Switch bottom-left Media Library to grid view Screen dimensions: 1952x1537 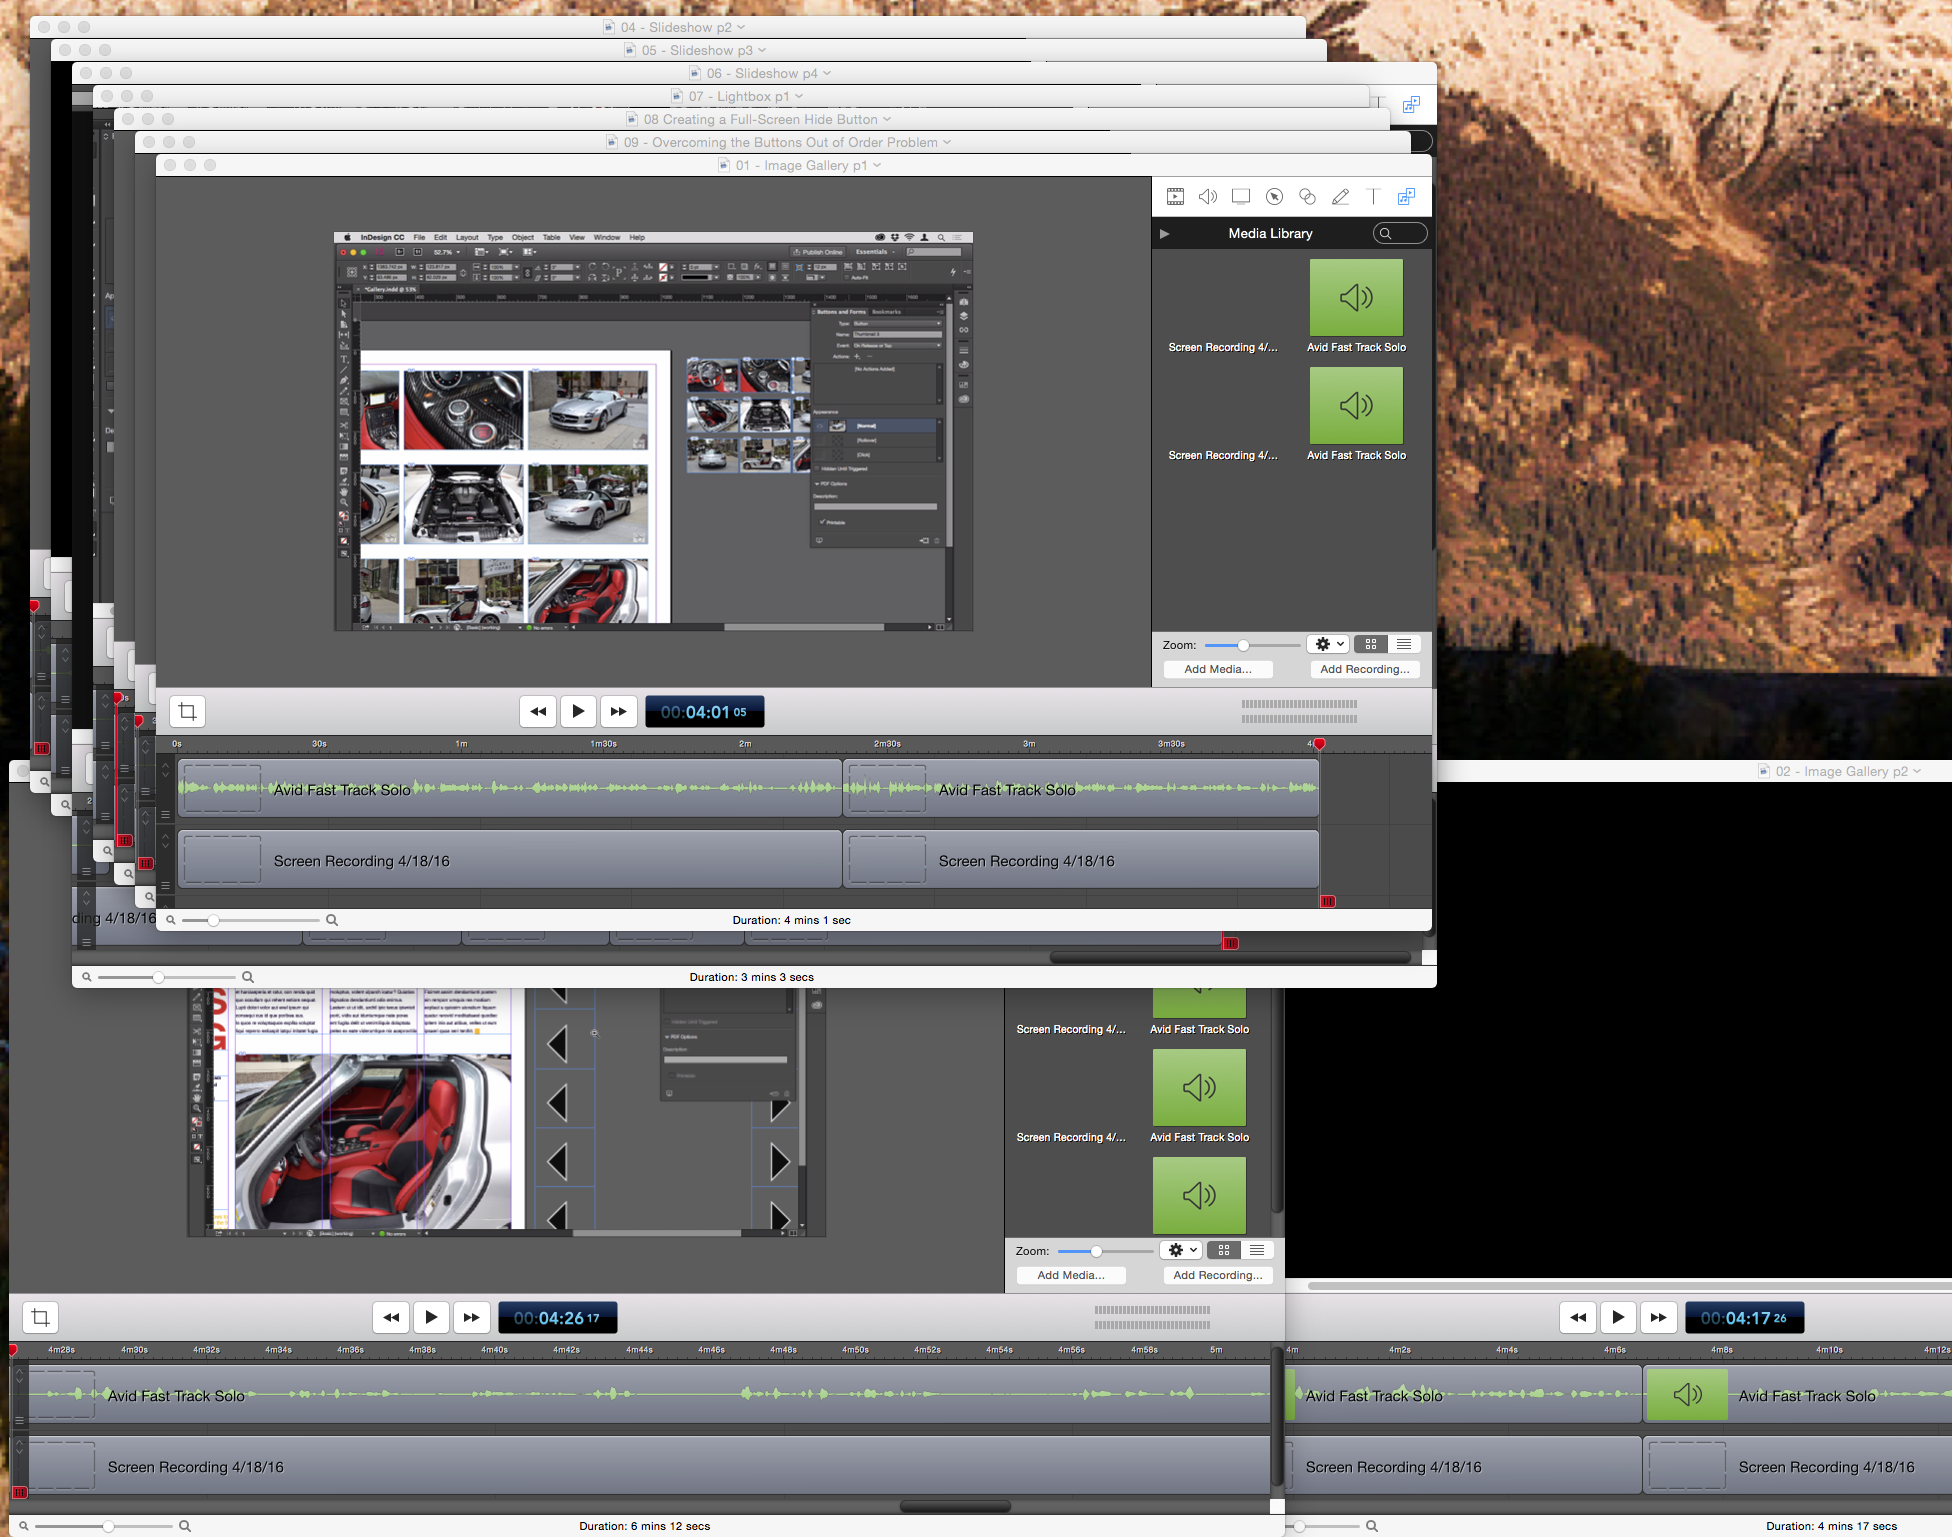pos(1224,1251)
